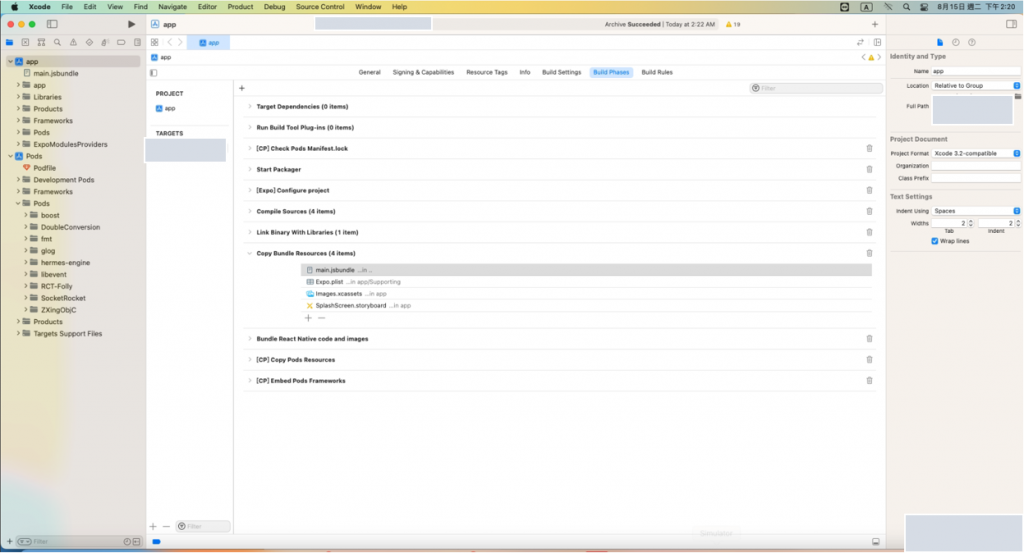Go forward with the editor history arrow

[180, 42]
